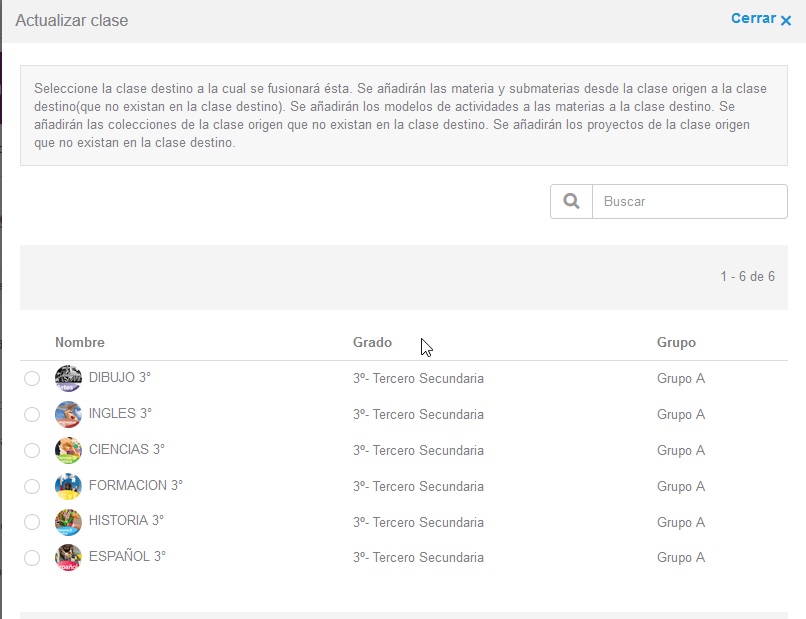Viewport: 806px width, 619px height.
Task: Click the ESPAÑOL 3° class name
Action: pyautogui.click(x=127, y=557)
